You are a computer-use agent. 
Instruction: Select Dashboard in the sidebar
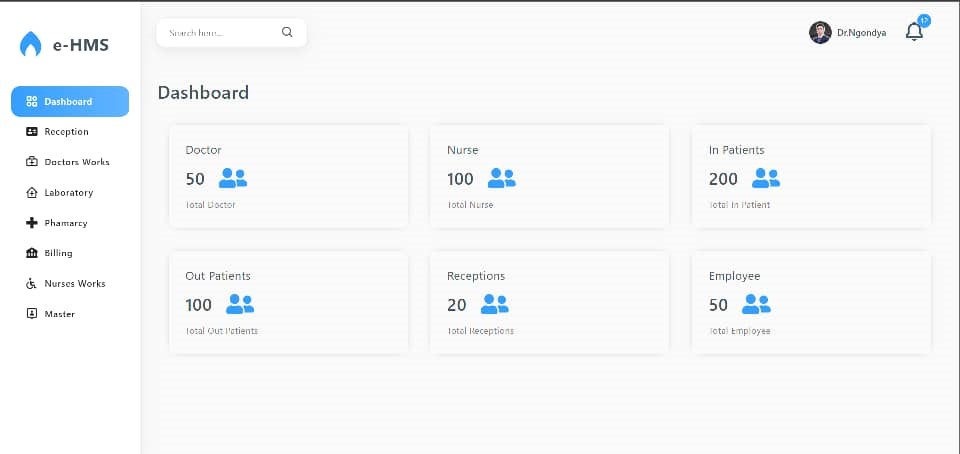69,102
